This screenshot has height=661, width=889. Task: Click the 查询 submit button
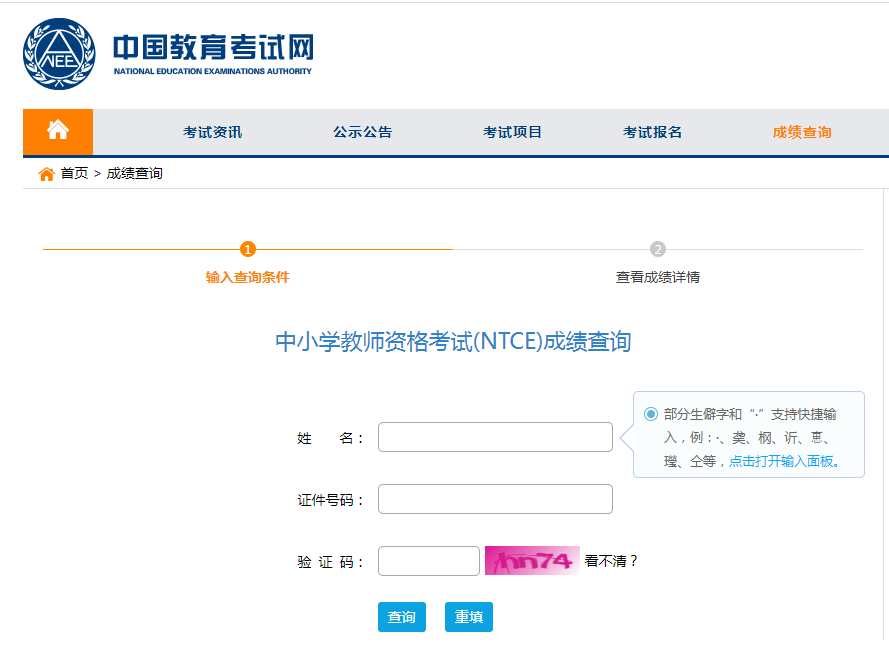coord(401,617)
